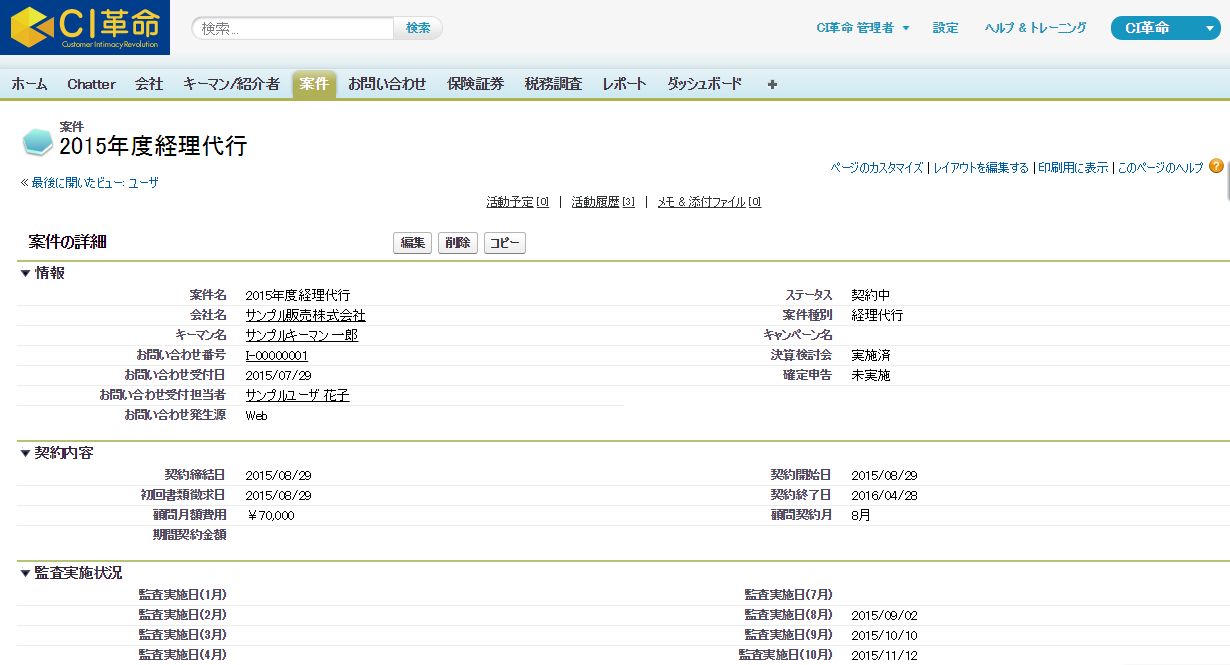
Task: Open the CI革命 app selector dropdown
Action: (1165, 29)
